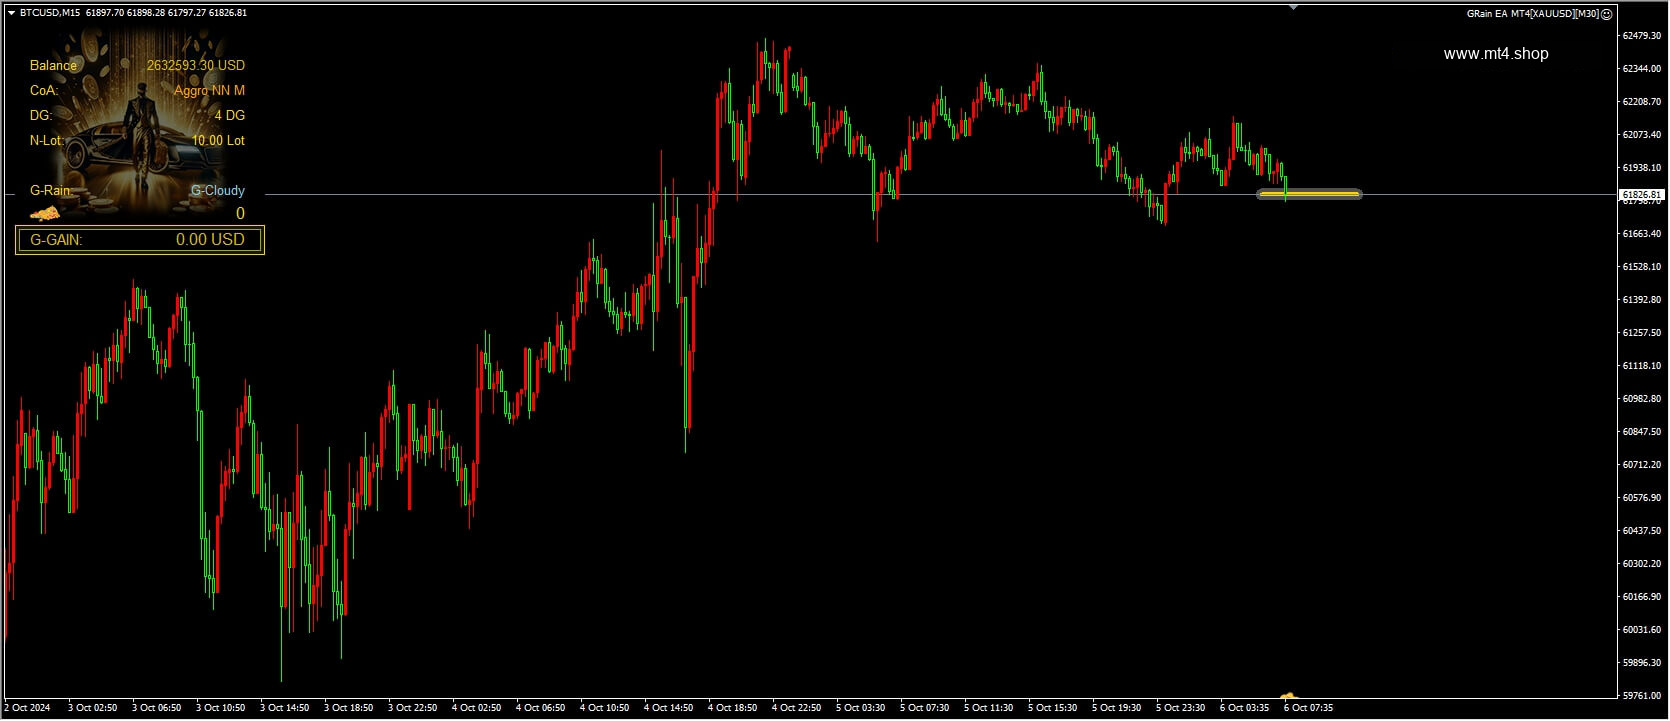This screenshot has width=1670, height=721.
Task: Click the 62479.30 price scale label
Action: tap(1641, 36)
